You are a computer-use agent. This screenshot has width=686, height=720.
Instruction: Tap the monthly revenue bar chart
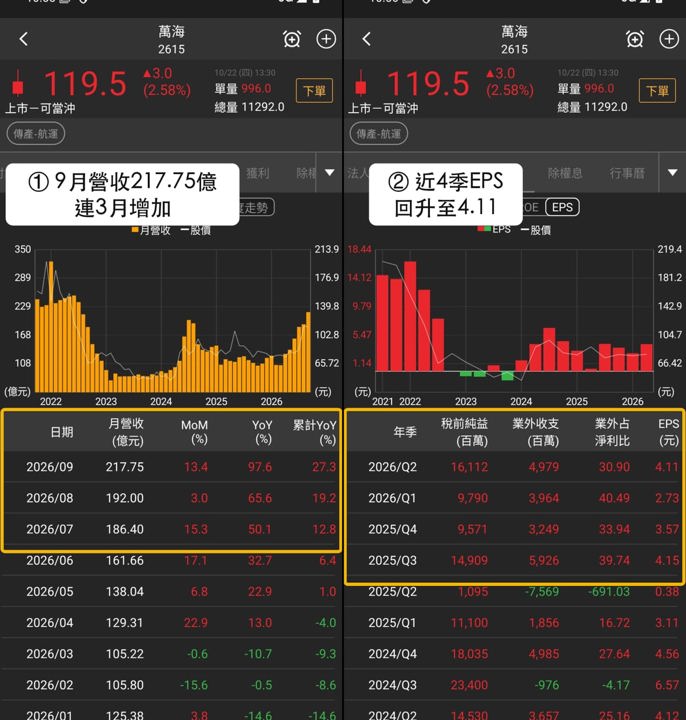coord(173,321)
